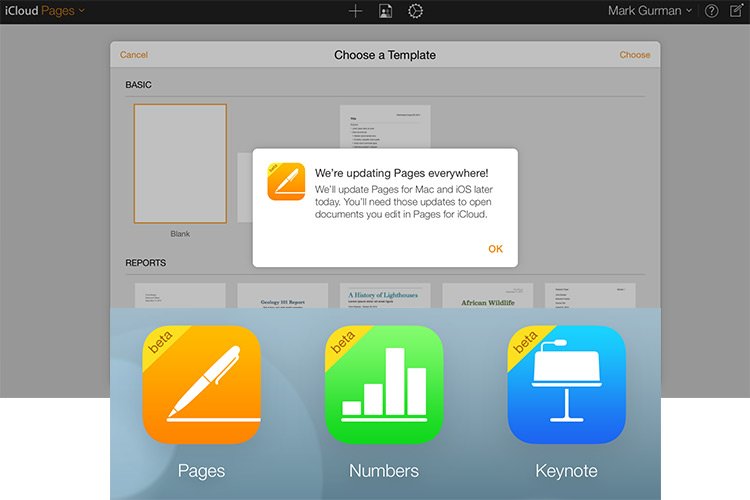750x500 pixels.
Task: Open the upload document icon in toolbar
Action: (x=386, y=11)
